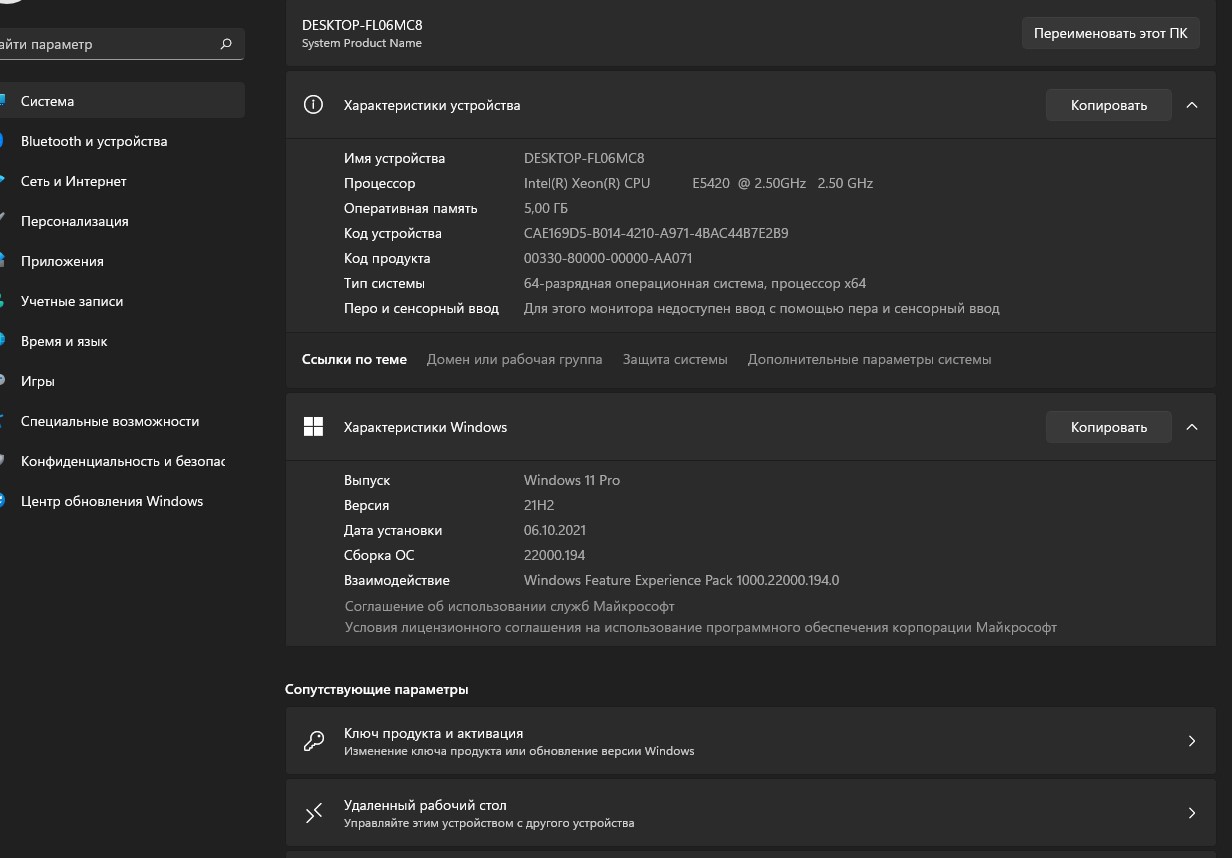
Task: Open Соглашение об использовании служб Майкрософт
Action: (x=509, y=606)
